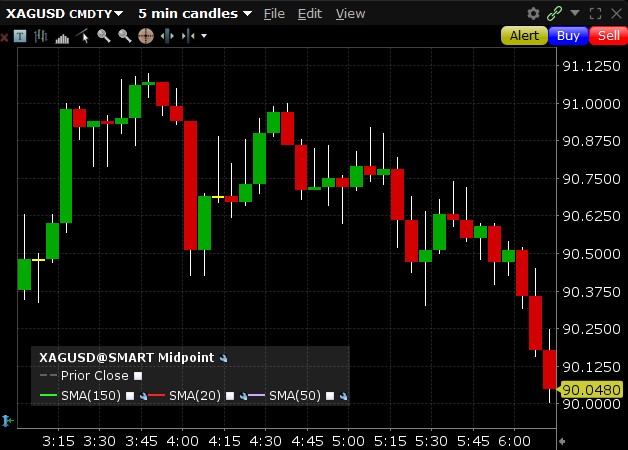Click the red X remove icon in toolbar
Screen dimensions: 628x450
pyautogui.click(x=4, y=37)
